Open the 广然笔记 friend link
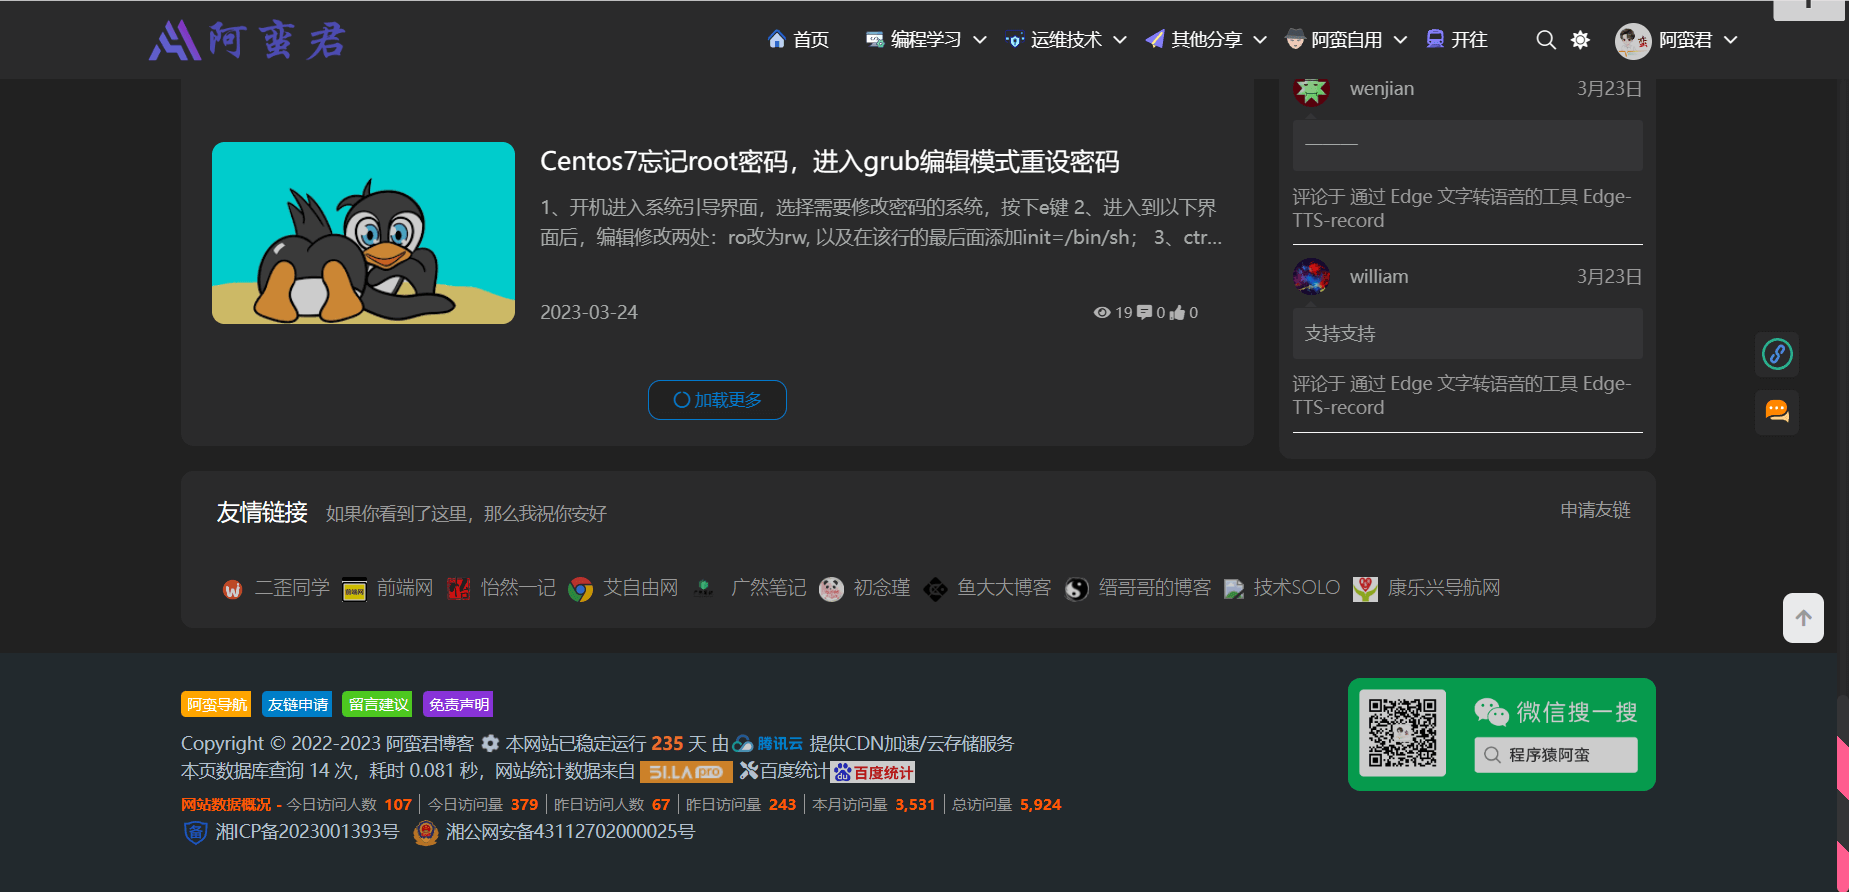 pyautogui.click(x=750, y=588)
